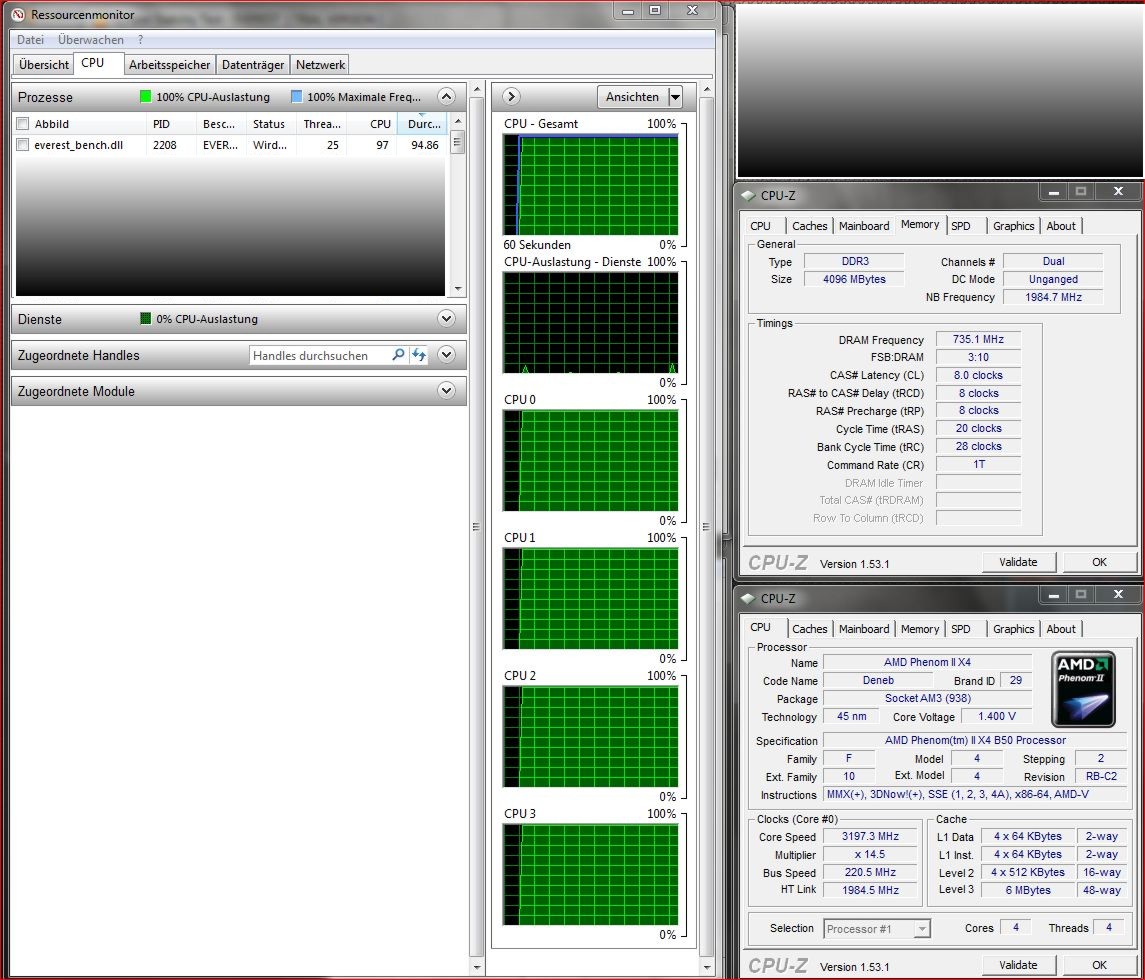Open Mainboard tab in upper CPU-Z
This screenshot has height=980, width=1145.
[864, 226]
